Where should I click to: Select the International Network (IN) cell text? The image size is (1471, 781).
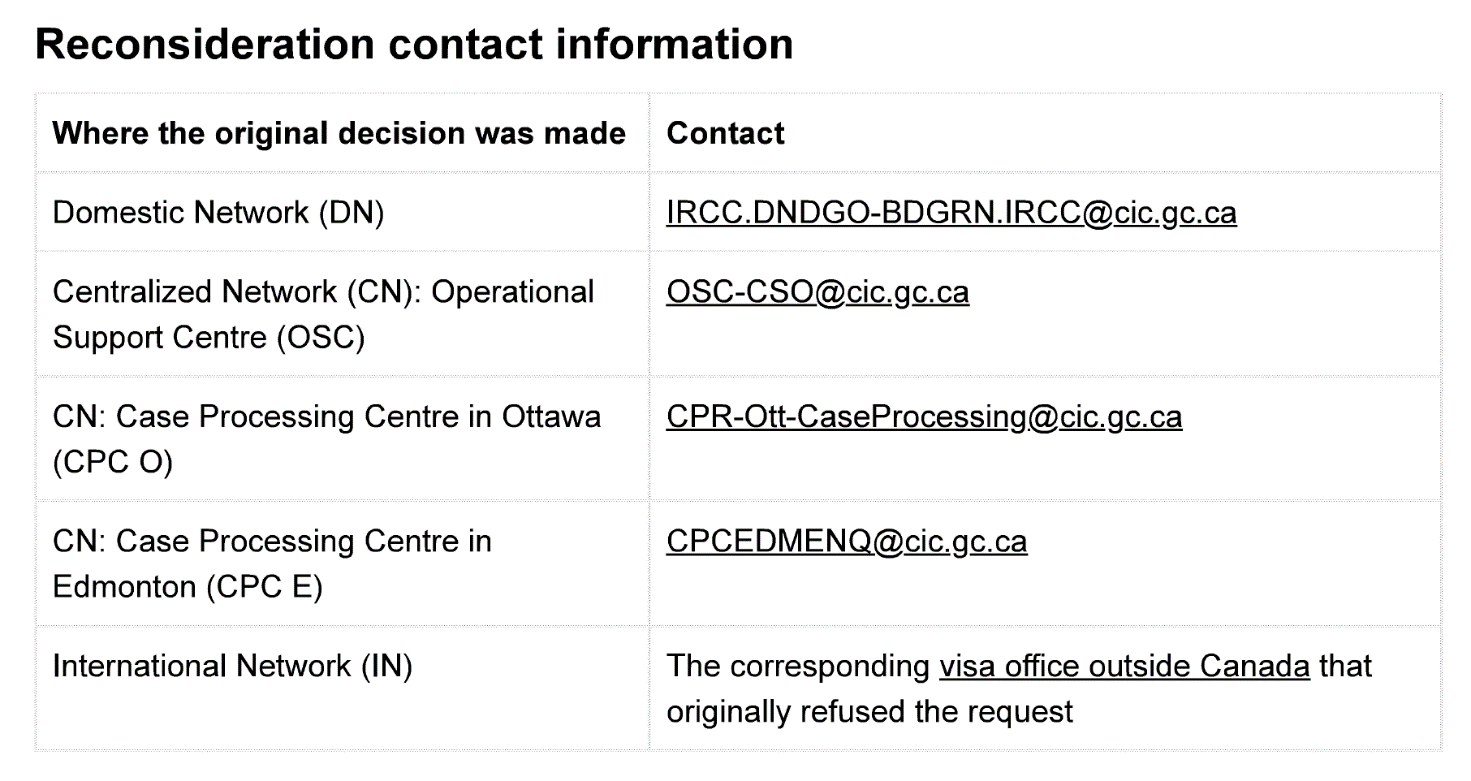coord(232,665)
